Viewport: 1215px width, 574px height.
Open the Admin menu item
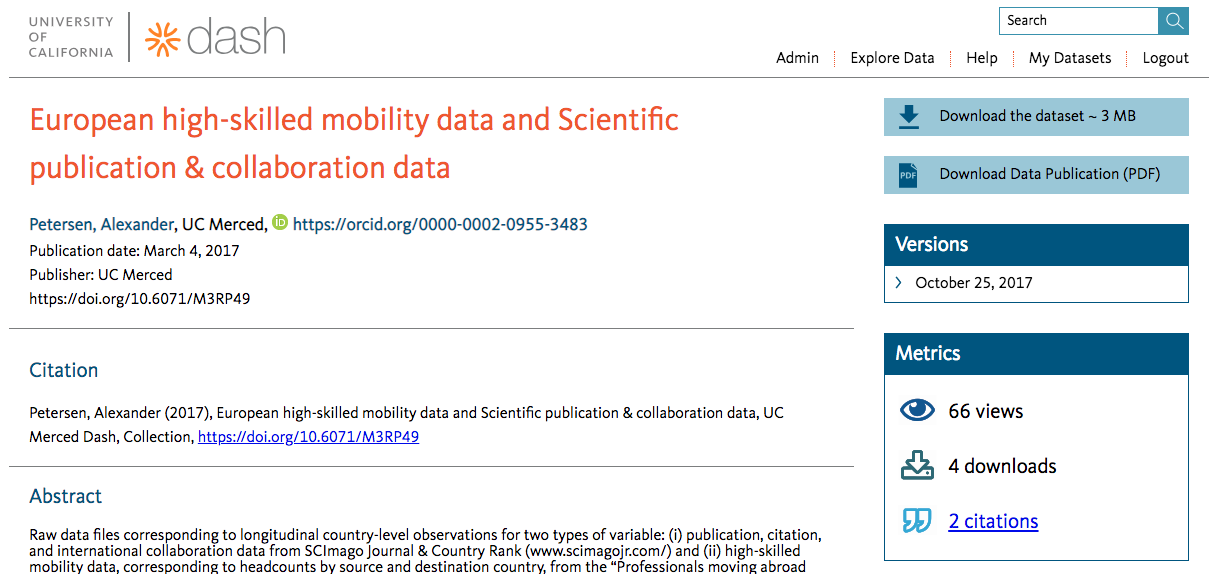(797, 58)
